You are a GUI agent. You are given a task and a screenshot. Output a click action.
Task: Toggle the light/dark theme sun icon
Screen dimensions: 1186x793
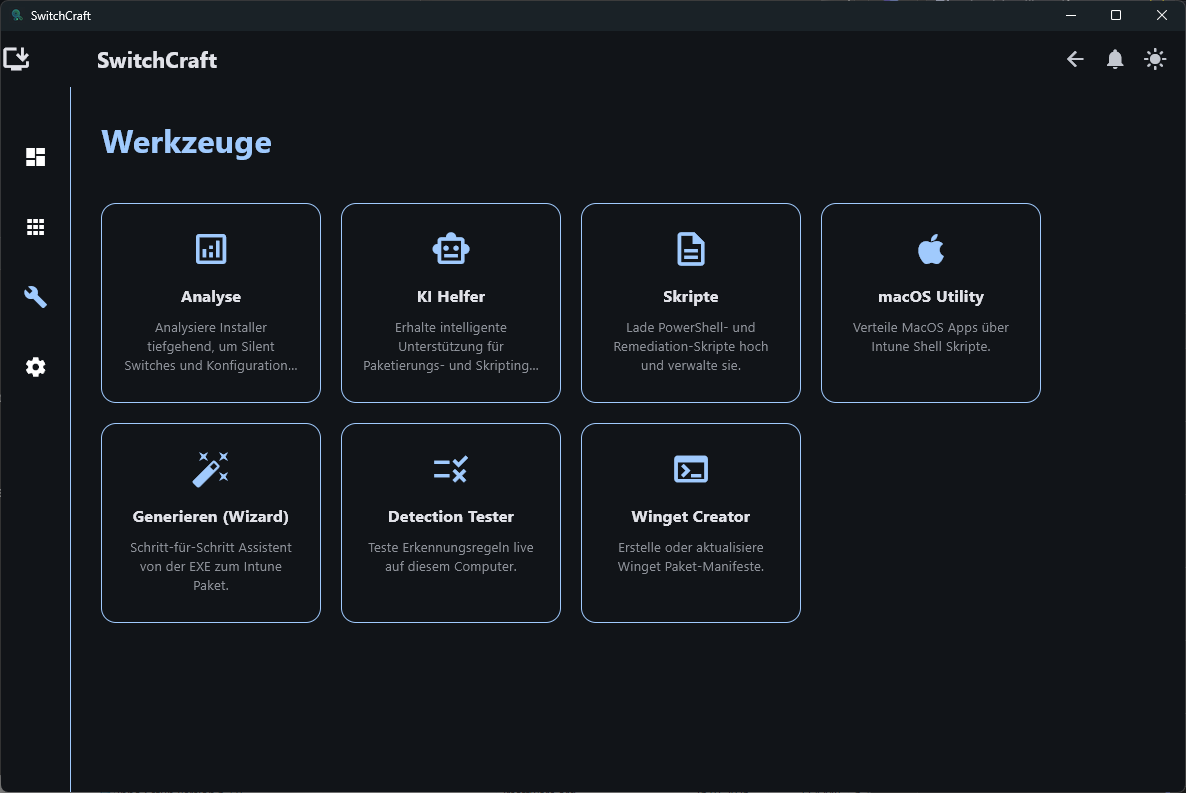[1155, 59]
